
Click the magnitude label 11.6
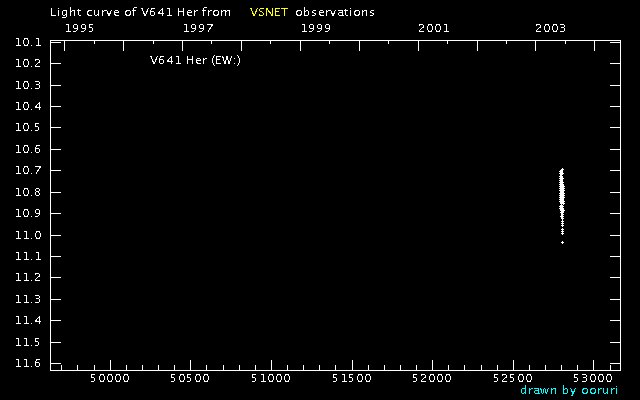tap(28, 363)
